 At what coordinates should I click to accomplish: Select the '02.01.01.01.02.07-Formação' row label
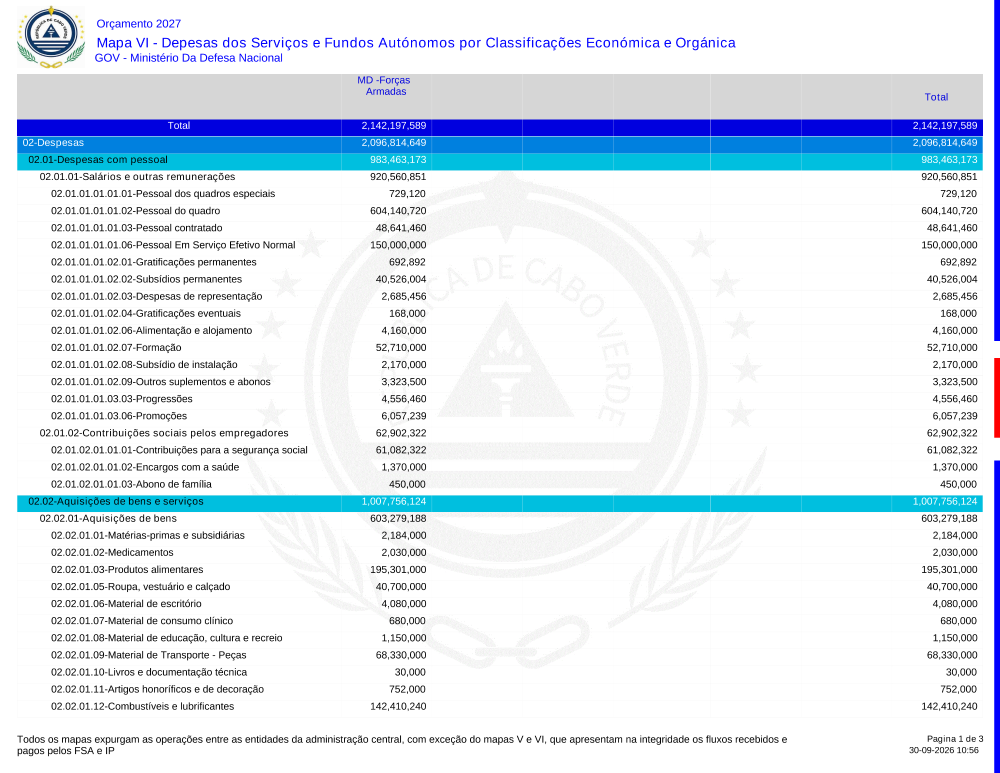coord(116,348)
